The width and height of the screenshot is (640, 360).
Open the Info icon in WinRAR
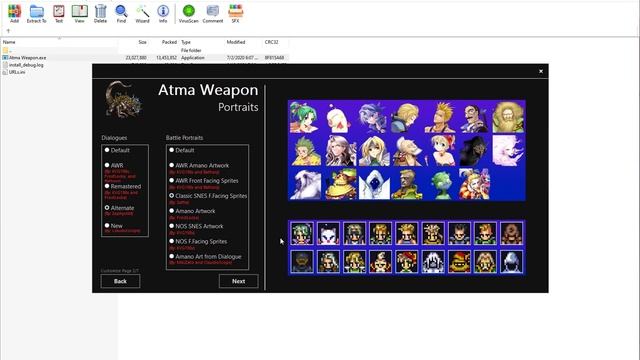pyautogui.click(x=163, y=11)
